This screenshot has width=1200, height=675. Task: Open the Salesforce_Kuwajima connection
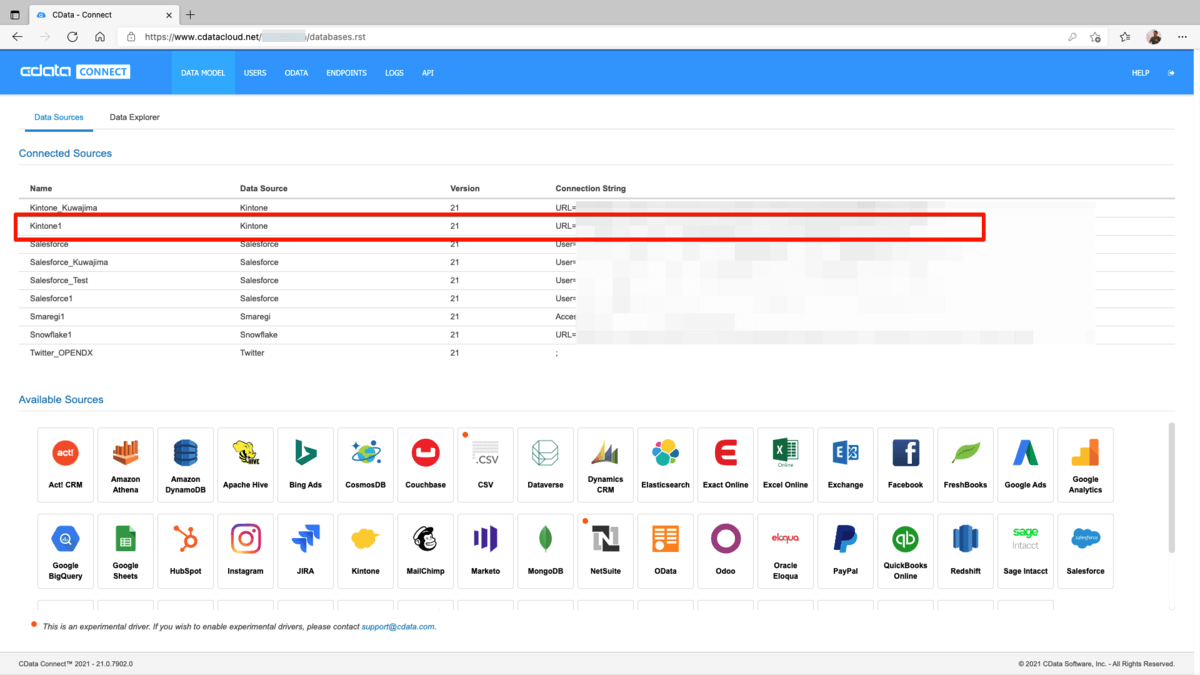pos(69,262)
